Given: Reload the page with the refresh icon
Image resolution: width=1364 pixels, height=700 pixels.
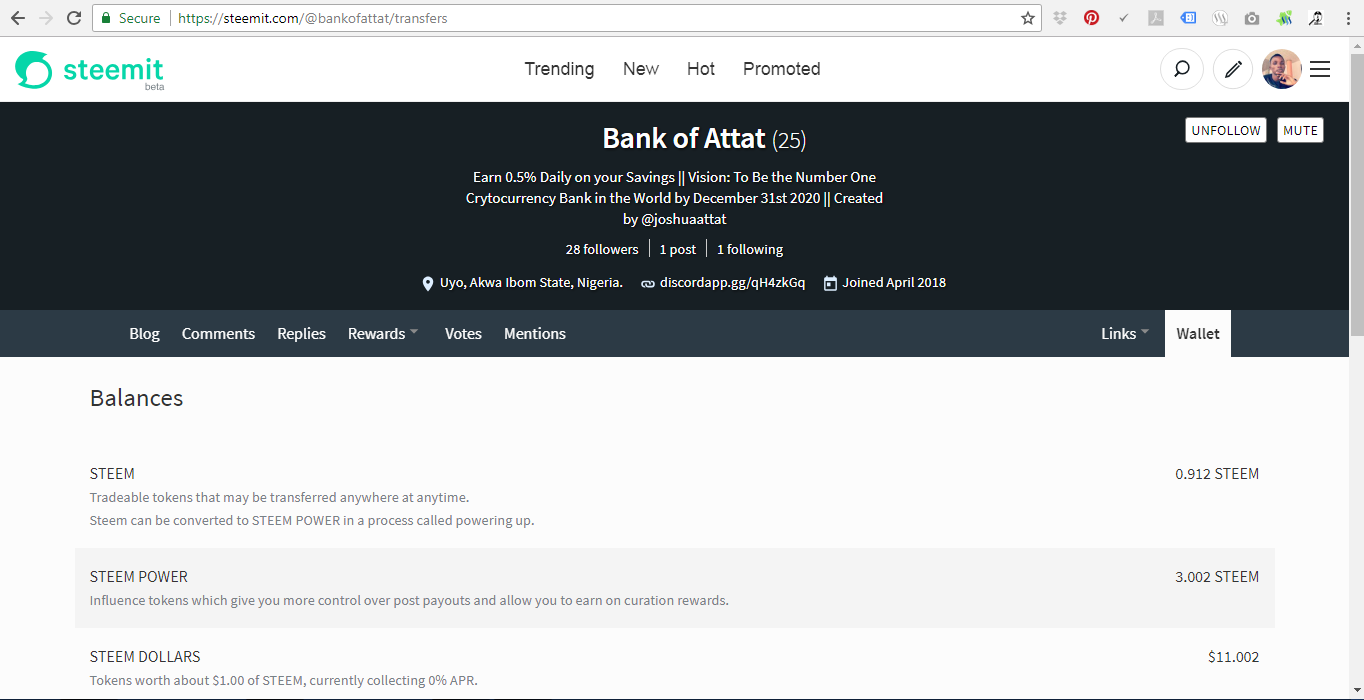Looking at the screenshot, I should coord(74,18).
